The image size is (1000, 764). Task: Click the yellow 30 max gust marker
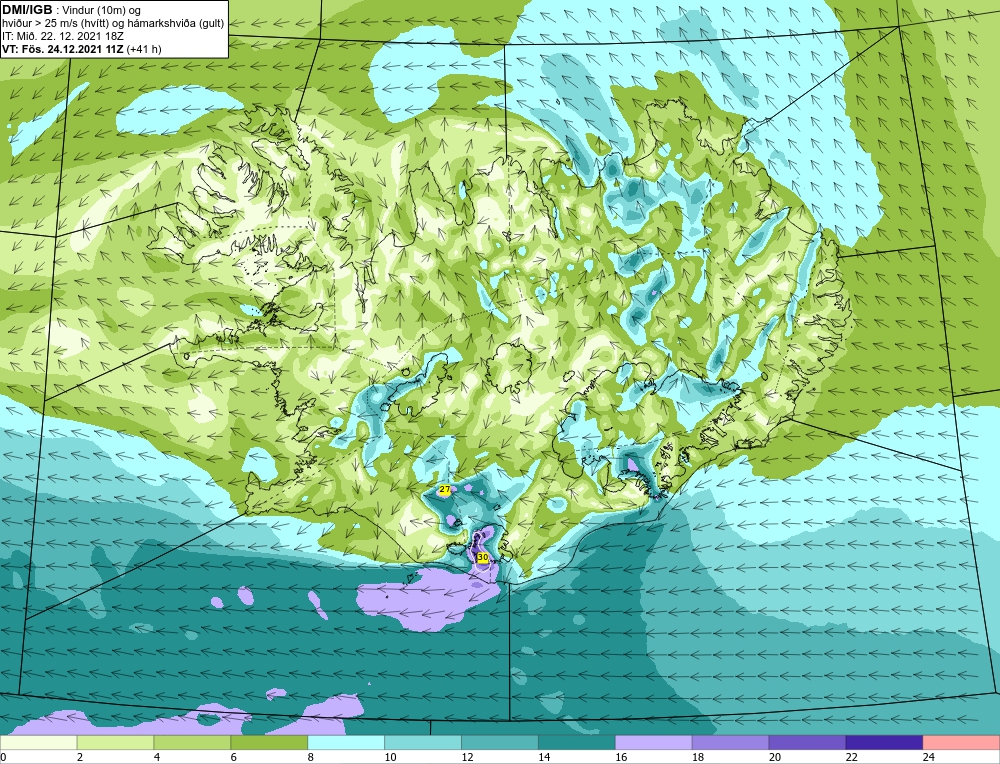pyautogui.click(x=483, y=557)
